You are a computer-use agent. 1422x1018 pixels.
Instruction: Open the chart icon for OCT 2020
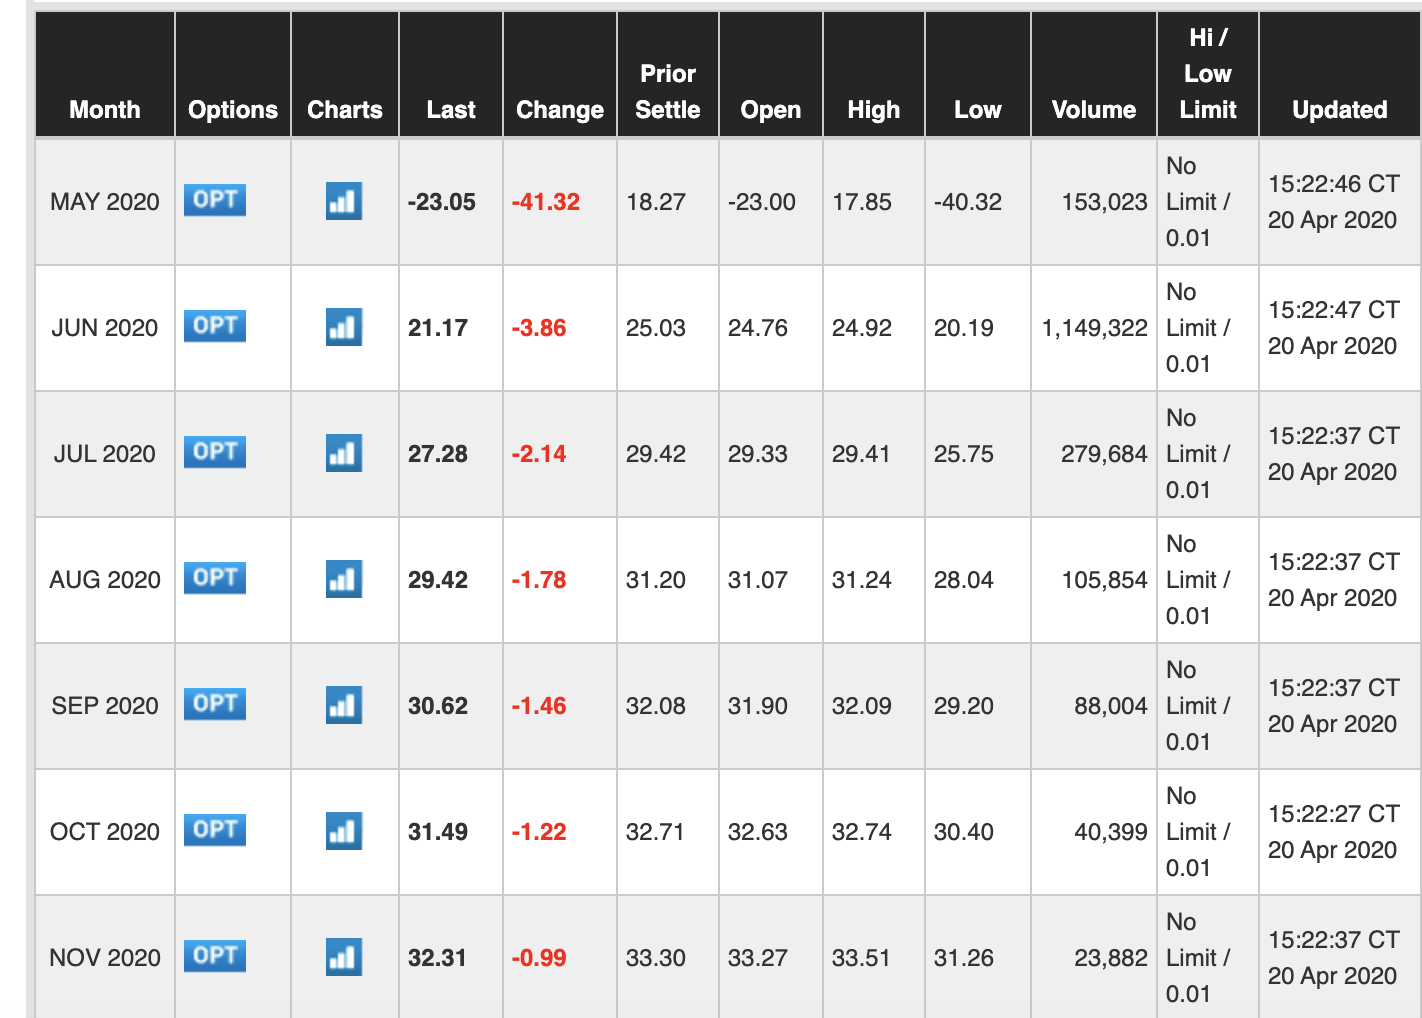point(344,831)
